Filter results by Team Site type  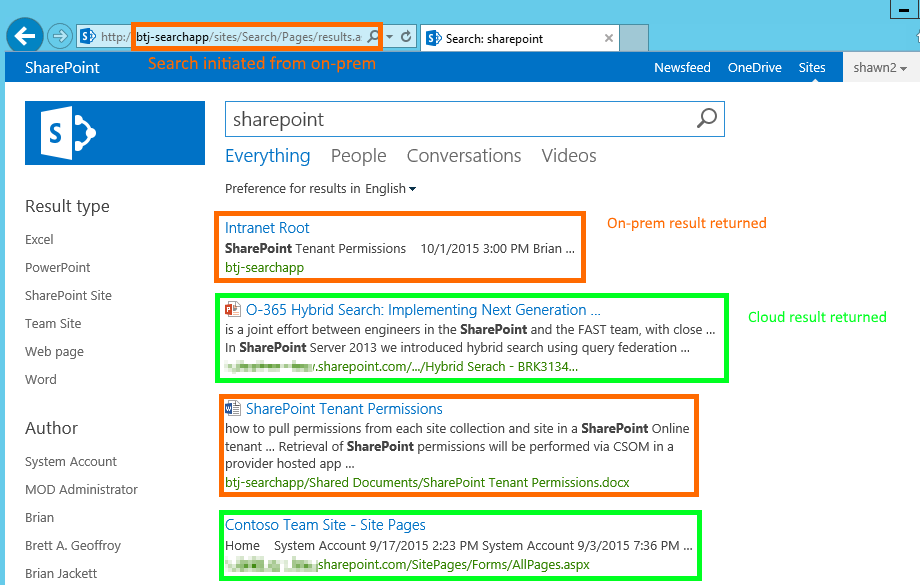tap(53, 323)
